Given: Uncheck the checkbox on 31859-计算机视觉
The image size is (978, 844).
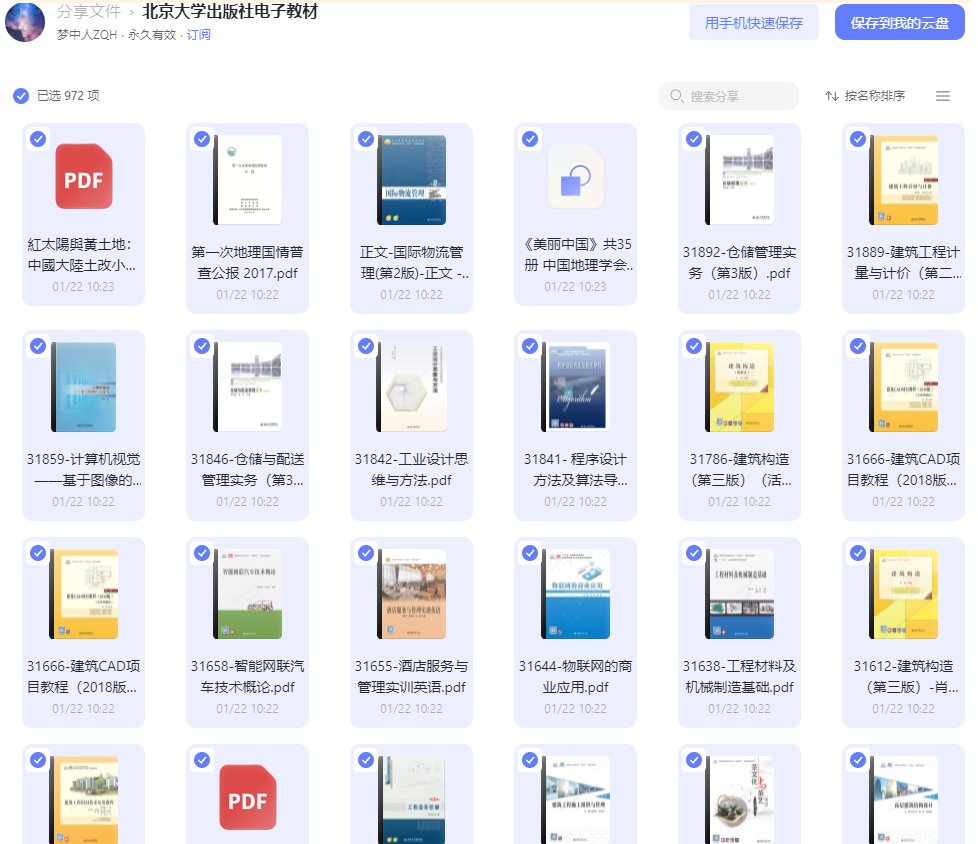Looking at the screenshot, I should pyautogui.click(x=38, y=346).
